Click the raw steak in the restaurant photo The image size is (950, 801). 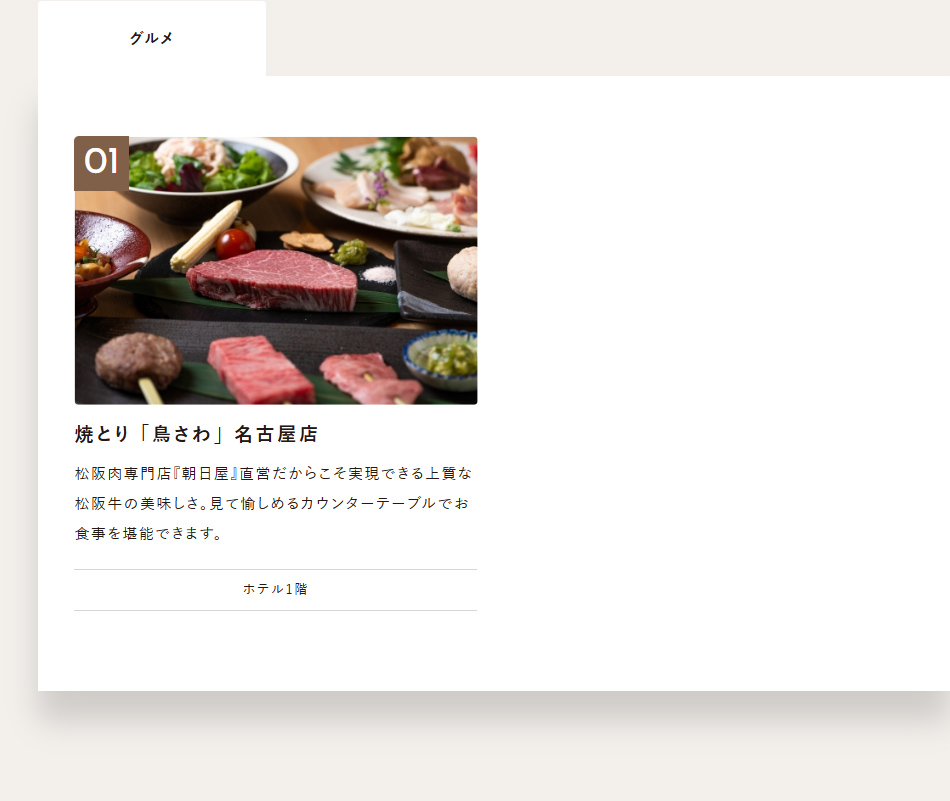[273, 279]
